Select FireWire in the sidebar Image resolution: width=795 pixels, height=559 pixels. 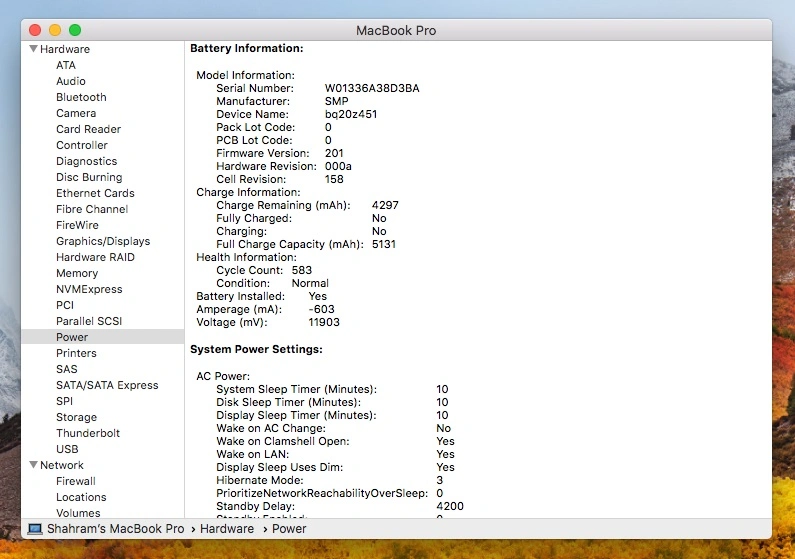(x=77, y=225)
